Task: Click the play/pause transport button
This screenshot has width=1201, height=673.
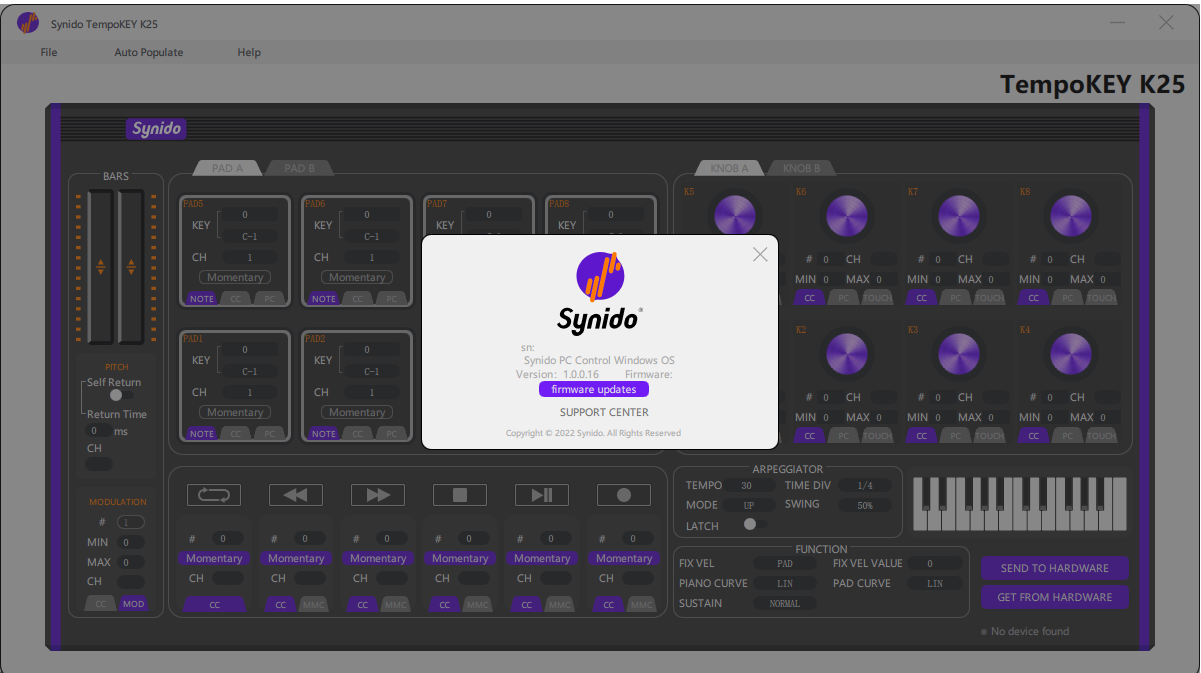Action: click(x=541, y=495)
